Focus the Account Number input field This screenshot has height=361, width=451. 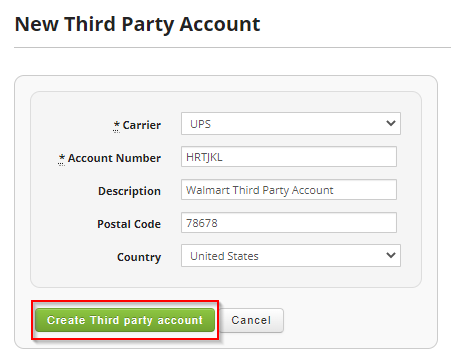click(289, 156)
